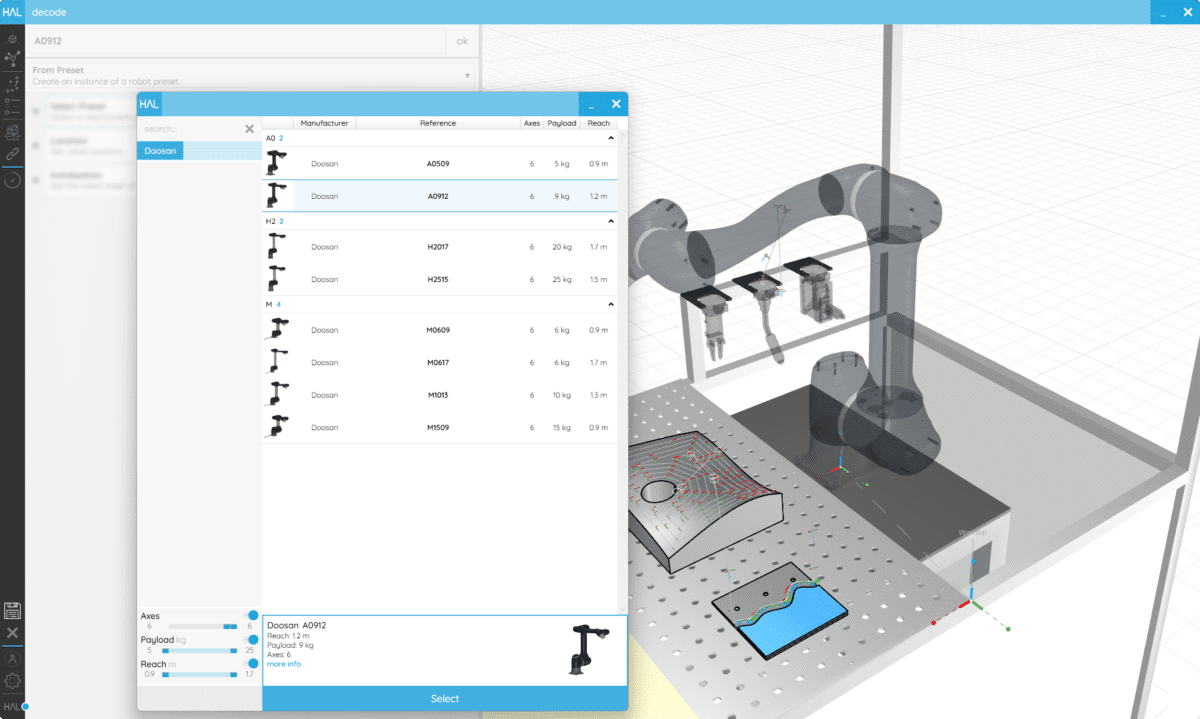Click the M1013 robot thumbnail
Screen dimensions: 1200x719
[277, 395]
